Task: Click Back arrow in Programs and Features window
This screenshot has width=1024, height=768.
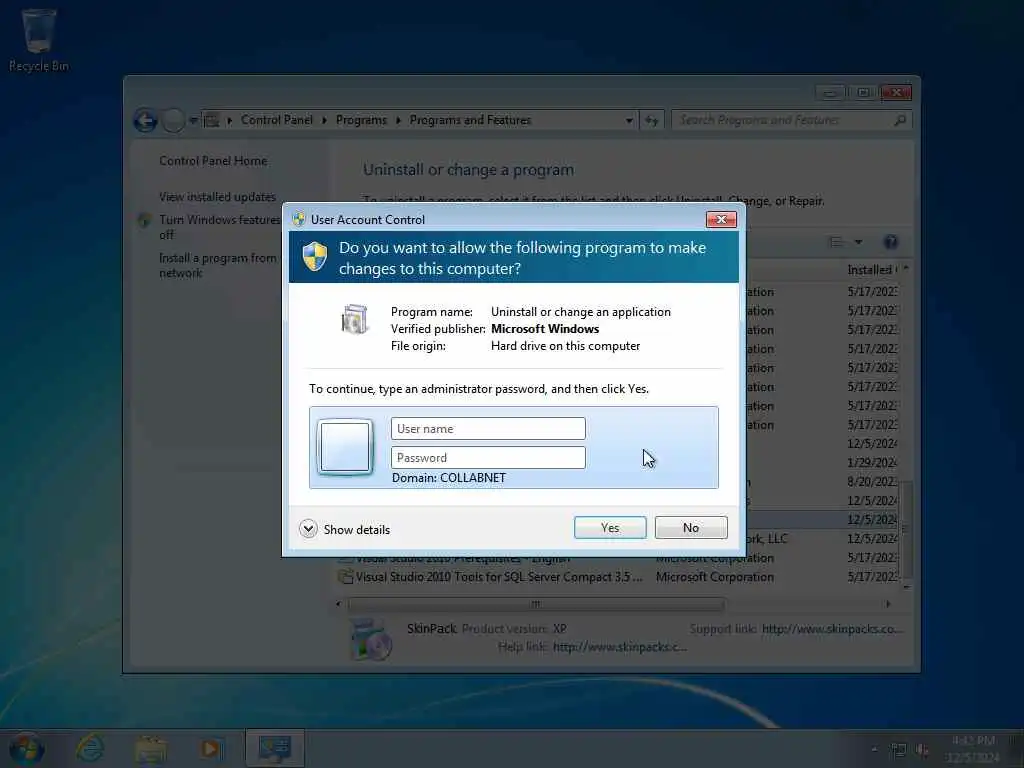Action: tap(145, 121)
